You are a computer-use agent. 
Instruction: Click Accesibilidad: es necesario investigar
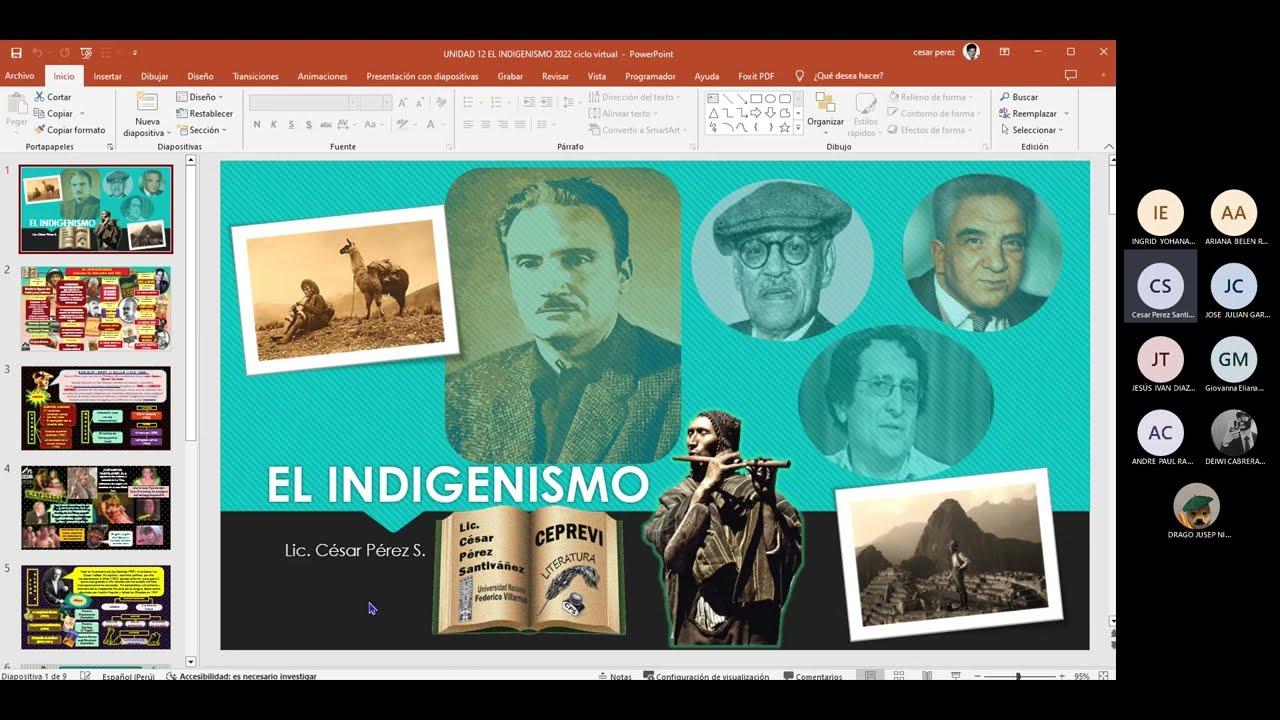tap(241, 677)
